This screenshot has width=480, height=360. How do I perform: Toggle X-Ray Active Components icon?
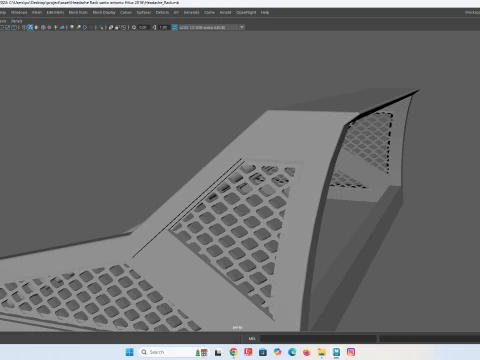117,27
